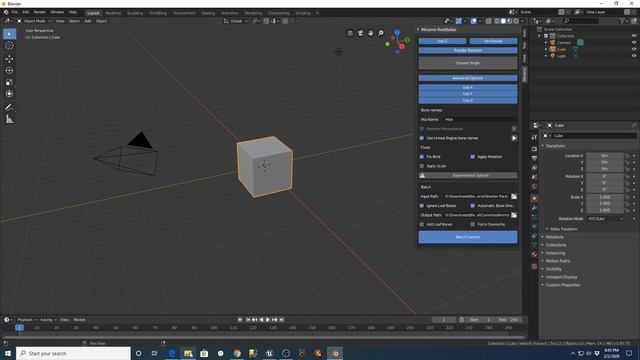Jump to the timeline start frame
The width and height of the screenshot is (640, 360).
(x=248, y=320)
